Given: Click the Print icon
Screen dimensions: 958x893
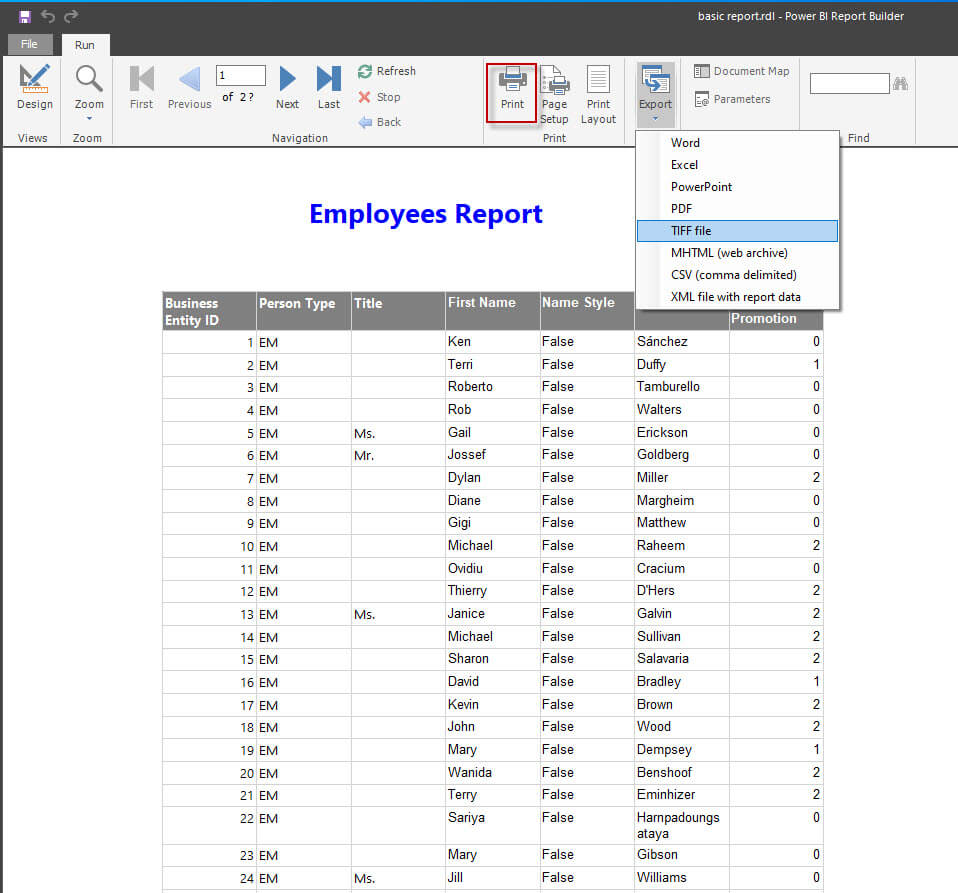Looking at the screenshot, I should tap(512, 88).
